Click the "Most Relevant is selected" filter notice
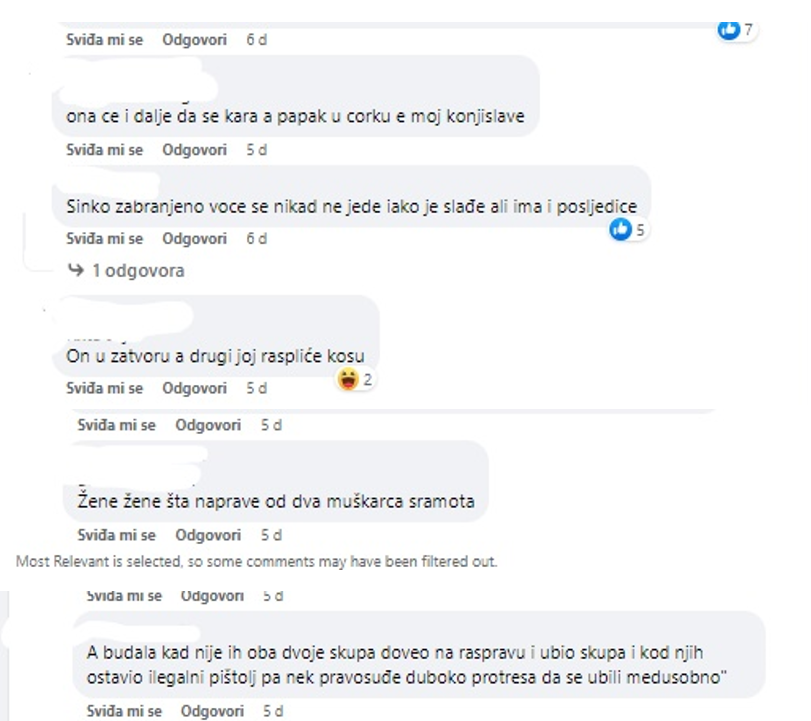 pyautogui.click(x=257, y=561)
